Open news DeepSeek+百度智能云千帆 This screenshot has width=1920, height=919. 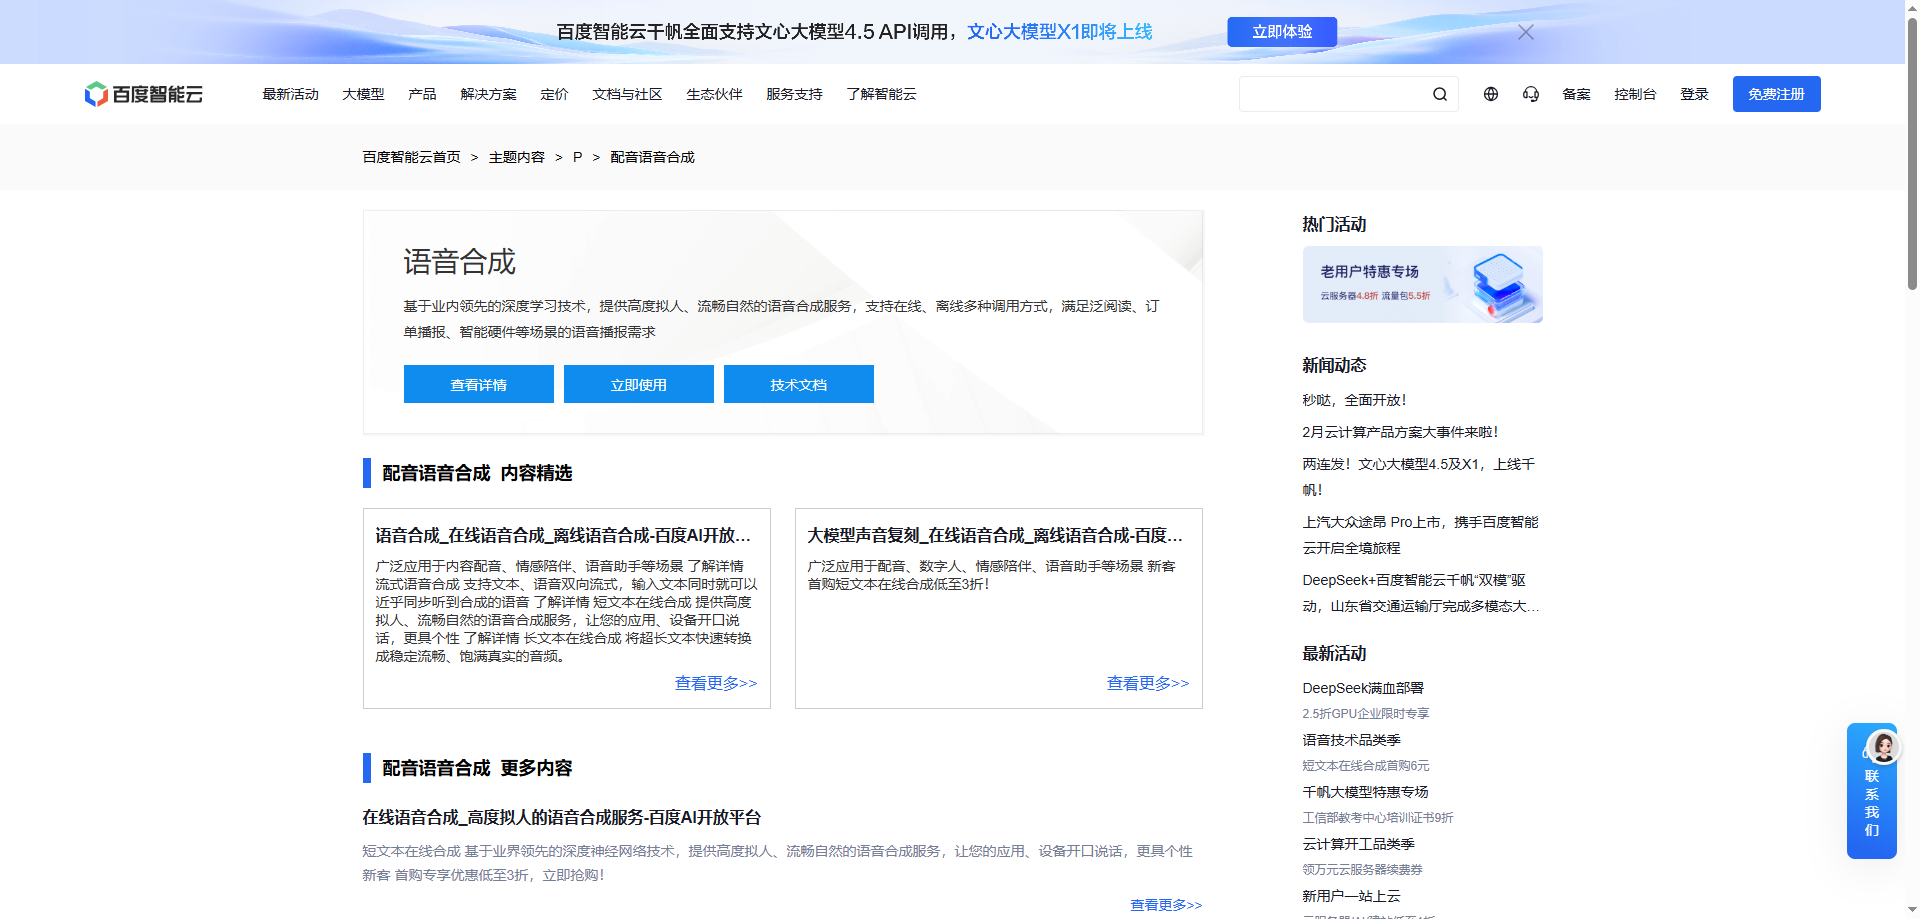point(1420,593)
